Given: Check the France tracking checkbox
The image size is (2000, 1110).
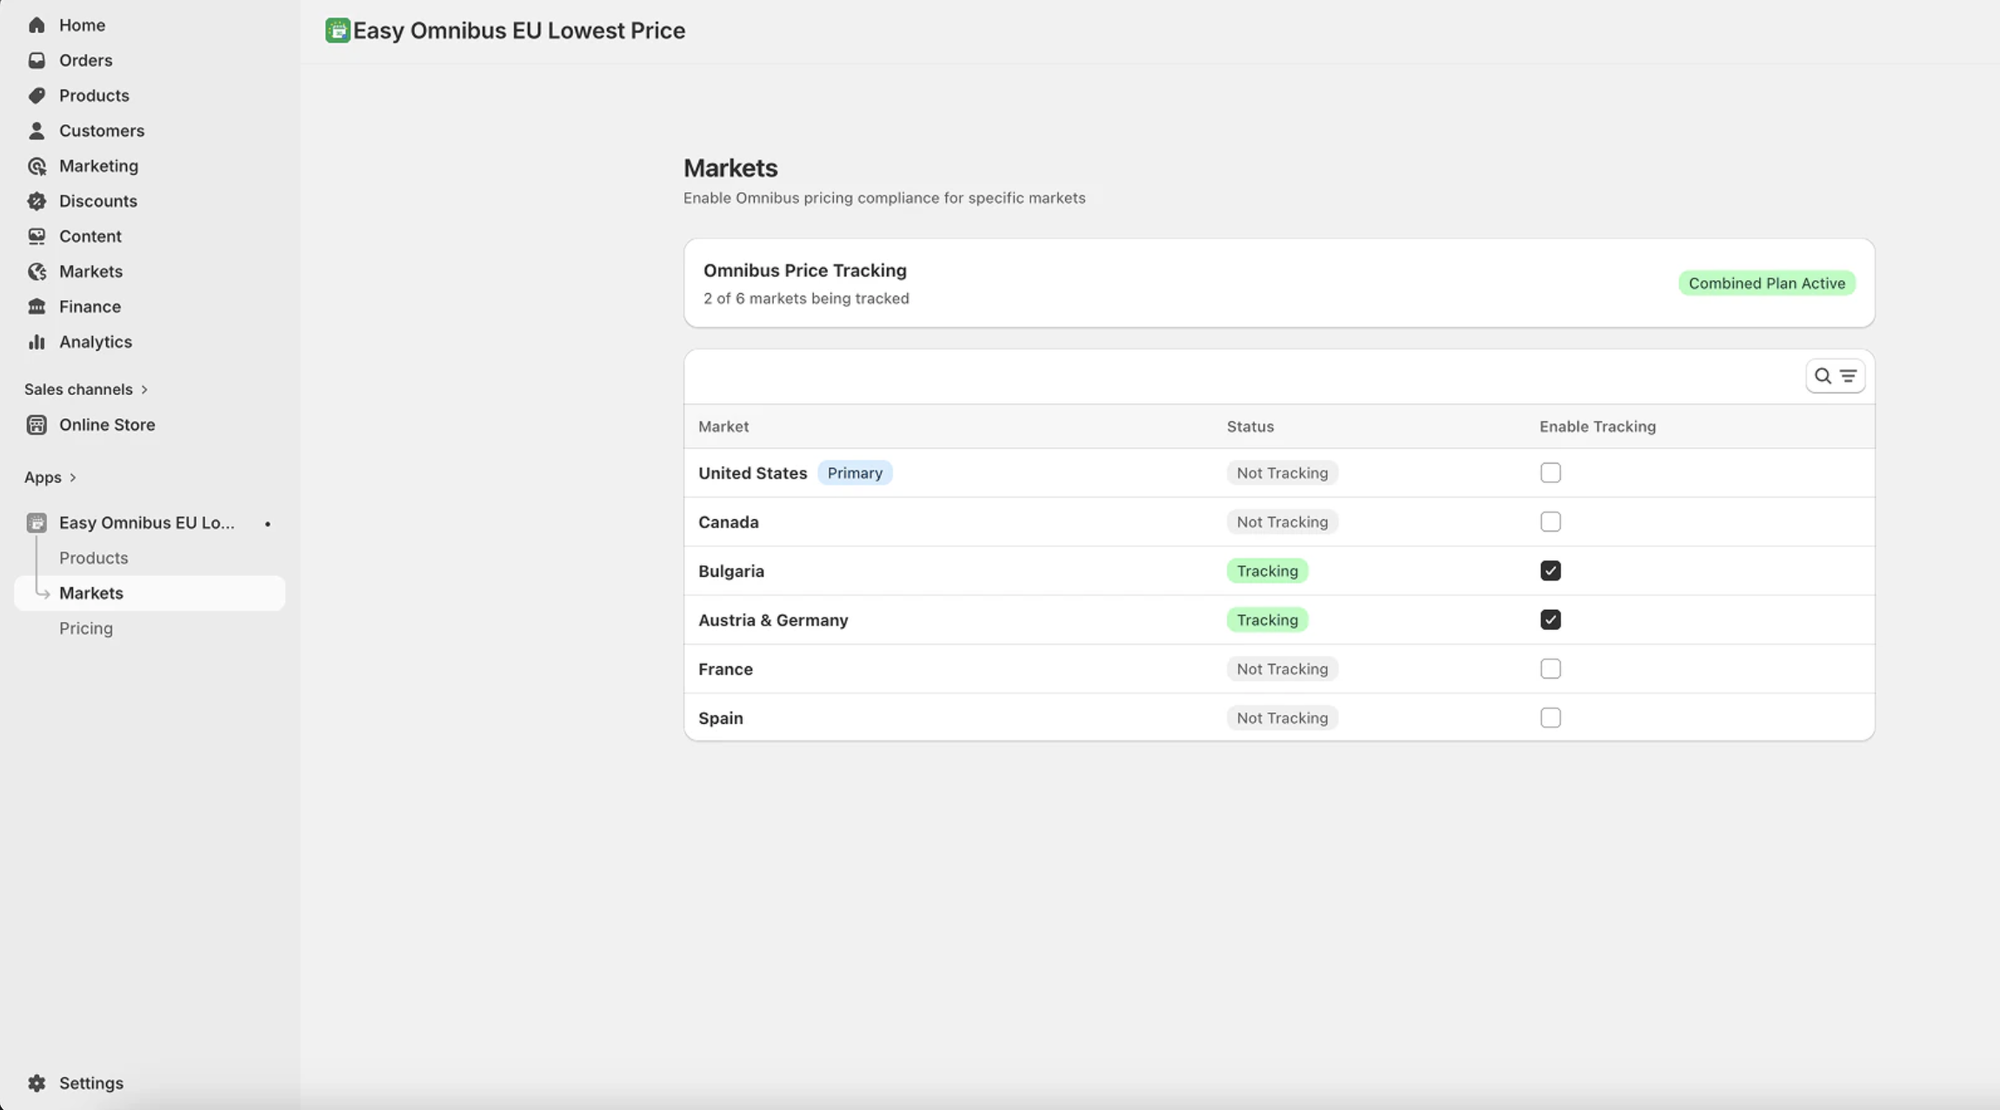Looking at the screenshot, I should coord(1550,669).
